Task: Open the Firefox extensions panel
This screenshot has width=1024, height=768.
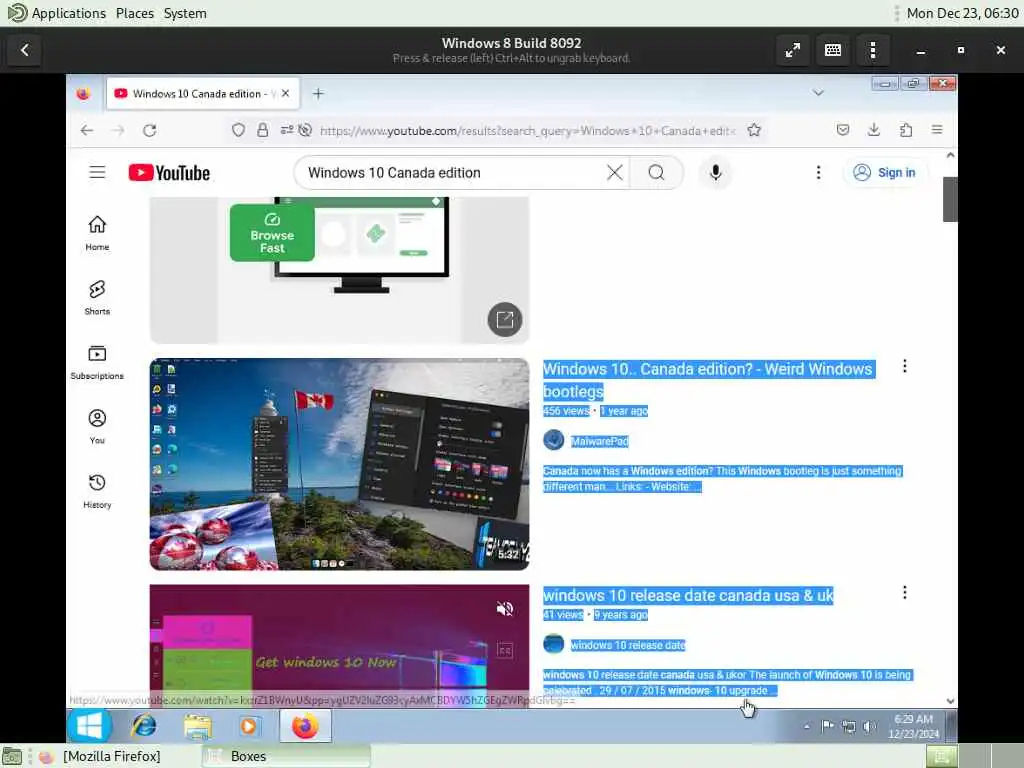Action: (x=906, y=130)
